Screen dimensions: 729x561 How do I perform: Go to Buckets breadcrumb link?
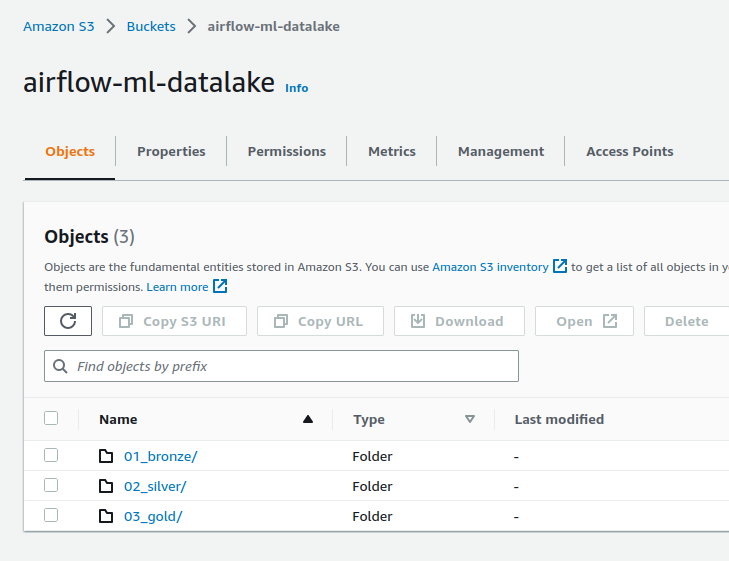[151, 26]
